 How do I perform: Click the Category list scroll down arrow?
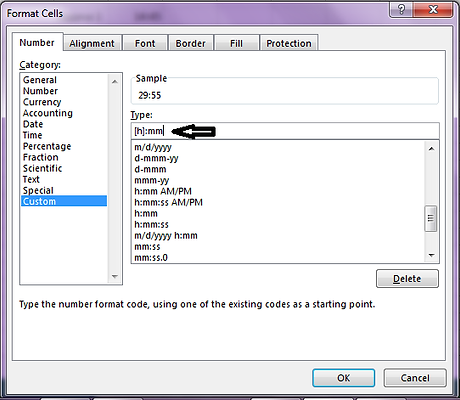[x=115, y=276]
